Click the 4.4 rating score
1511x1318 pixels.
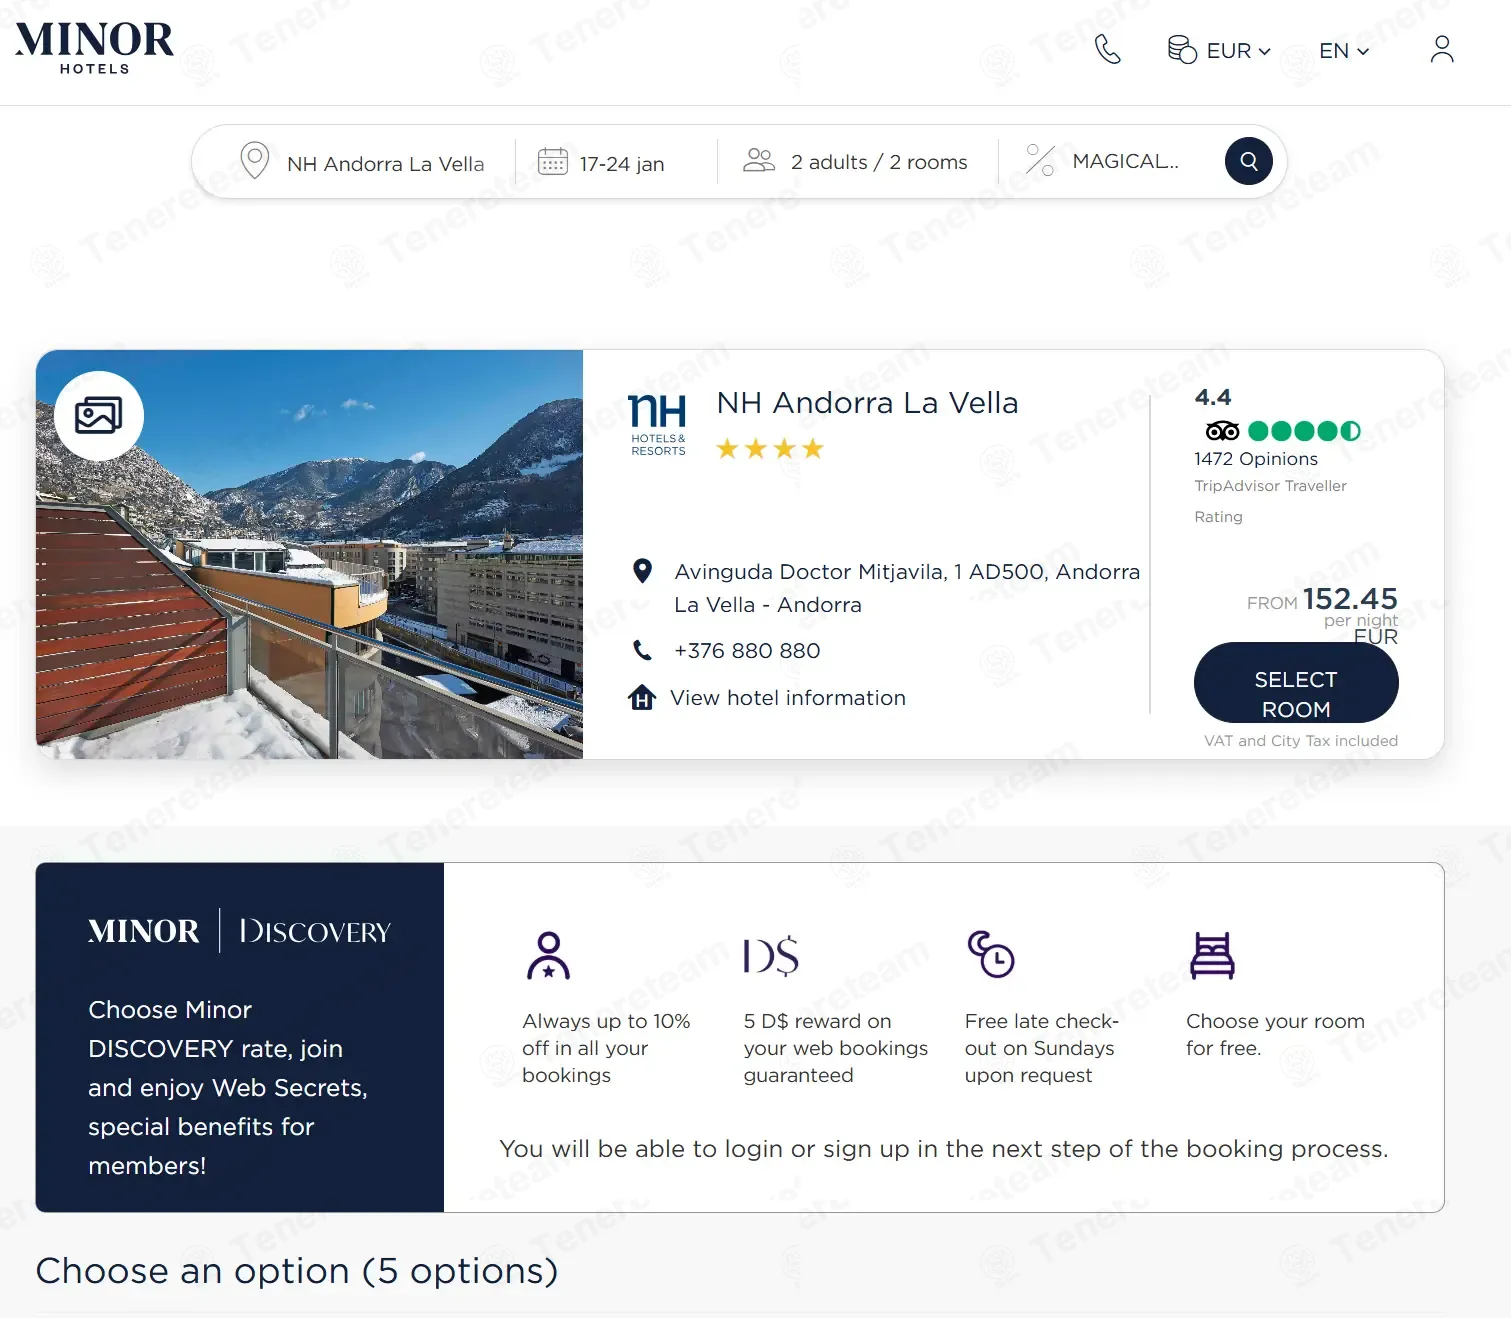pos(1213,397)
